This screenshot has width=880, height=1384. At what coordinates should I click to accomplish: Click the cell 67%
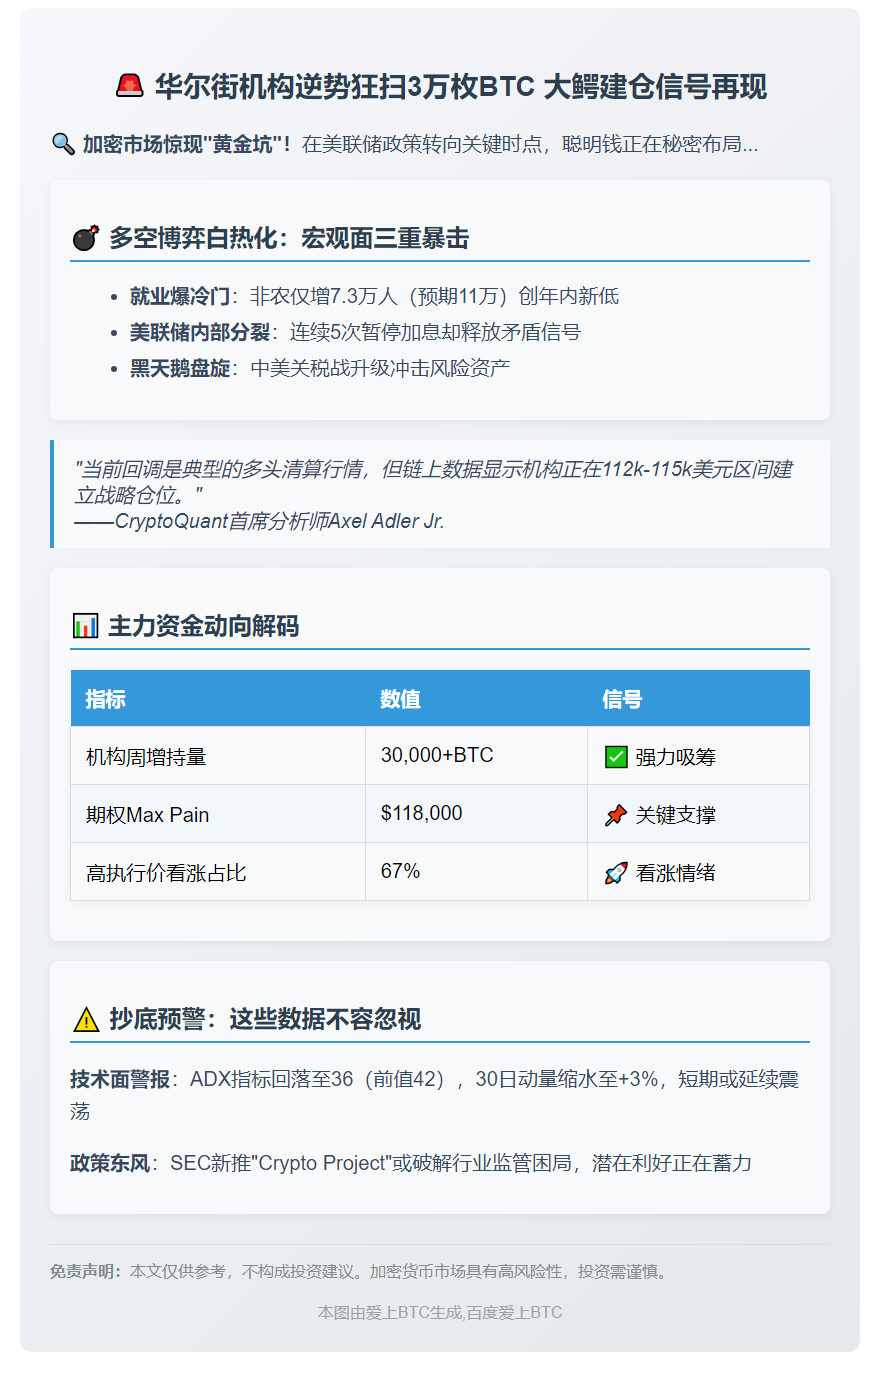point(476,872)
